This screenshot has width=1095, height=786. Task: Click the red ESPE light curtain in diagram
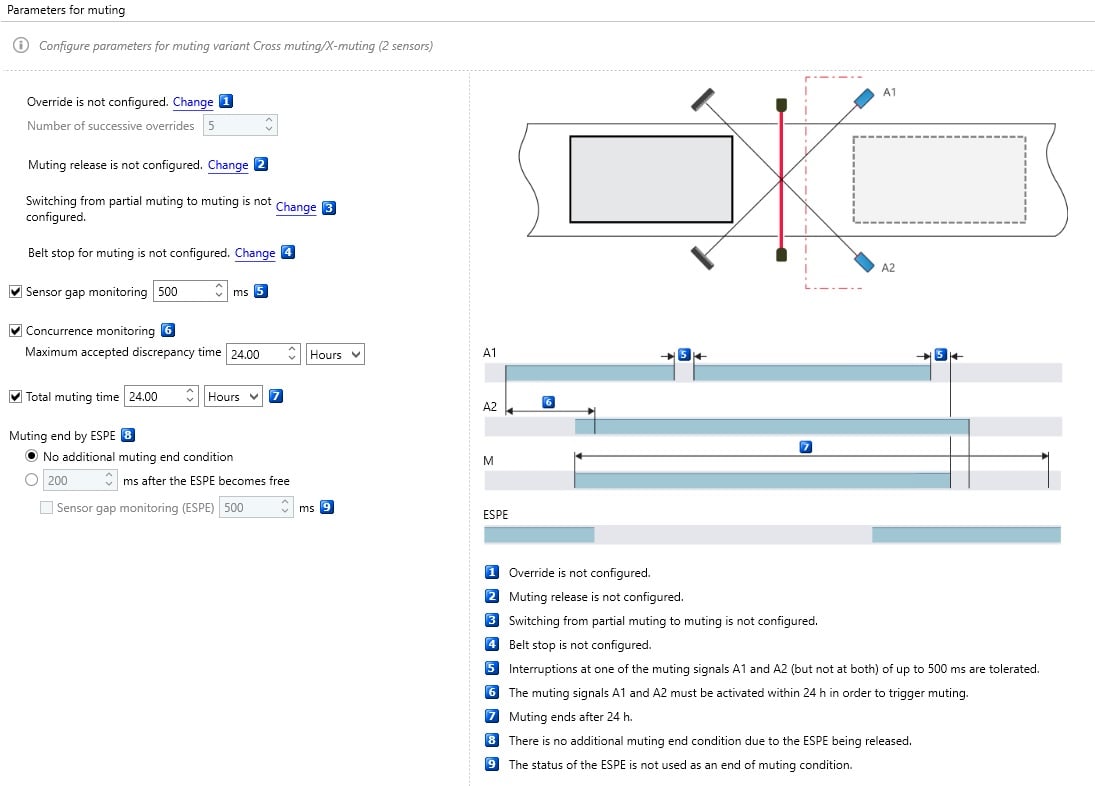[781, 180]
